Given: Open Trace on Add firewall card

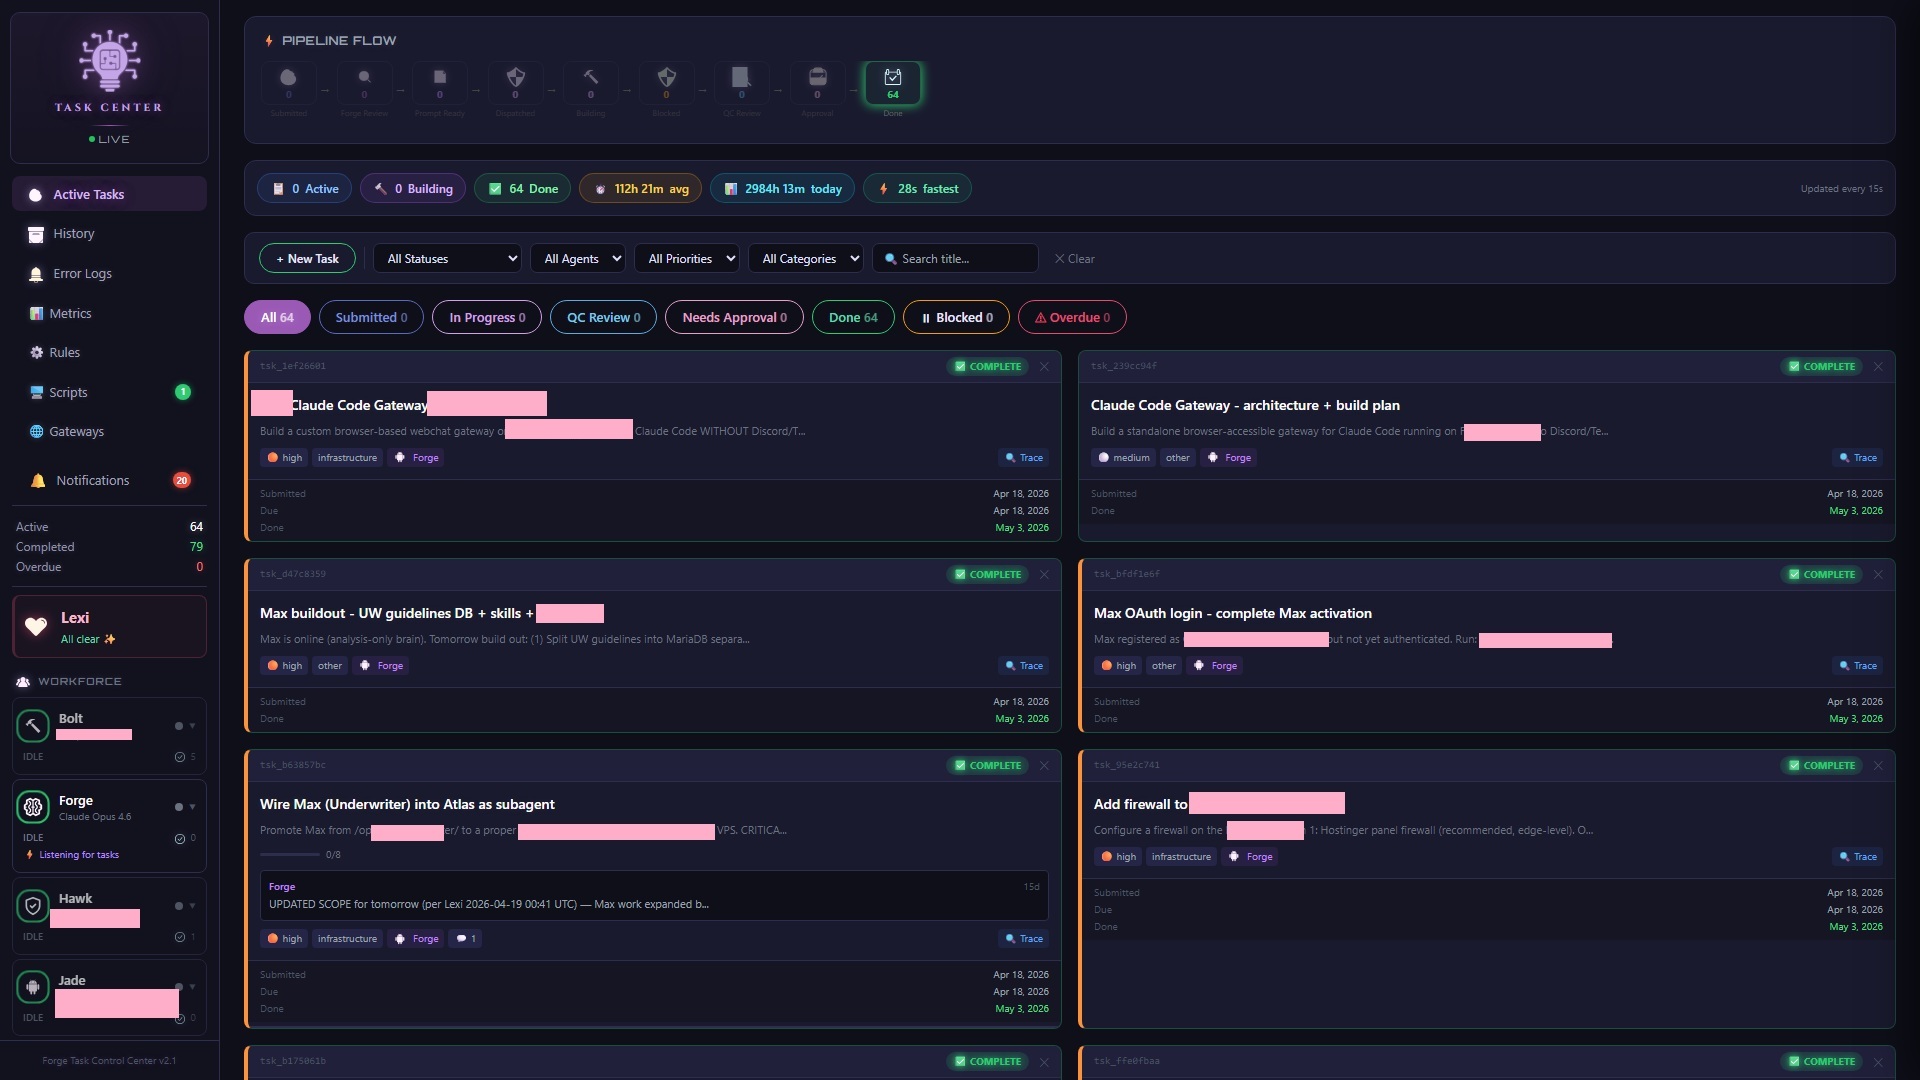Looking at the screenshot, I should click(x=1858, y=857).
